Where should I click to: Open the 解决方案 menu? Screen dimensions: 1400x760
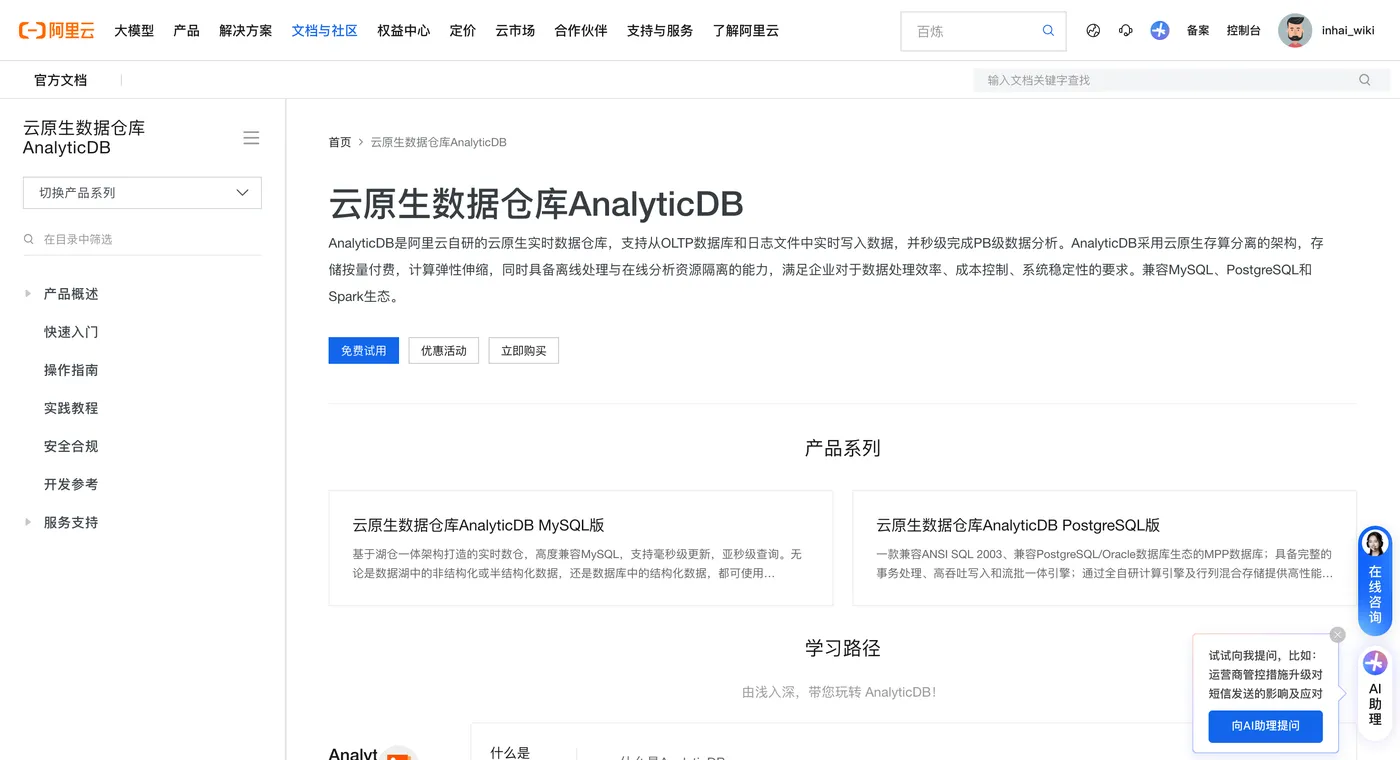pyautogui.click(x=246, y=31)
